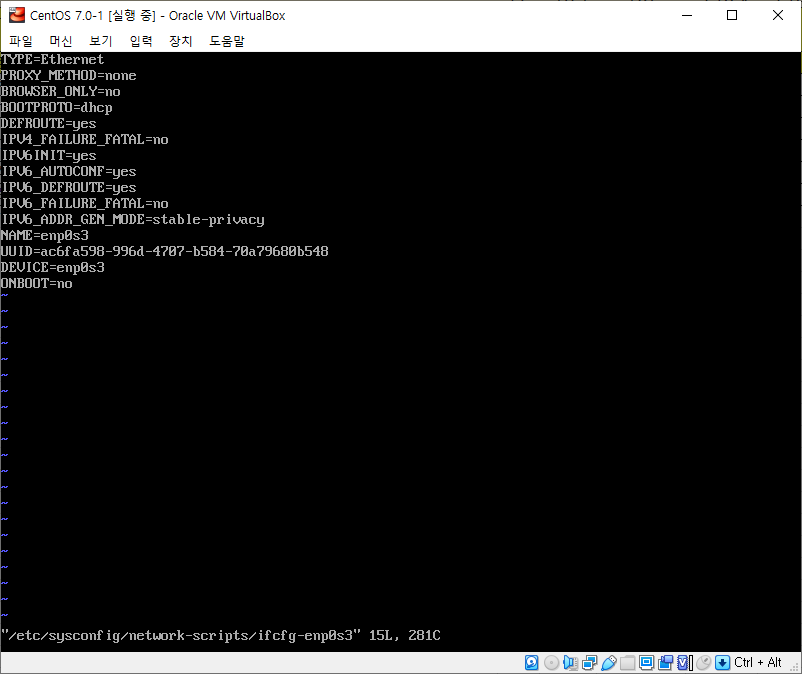Screen dimensions: 802x674
Task: Click the keyboard capture arrow icon
Action: (722, 663)
